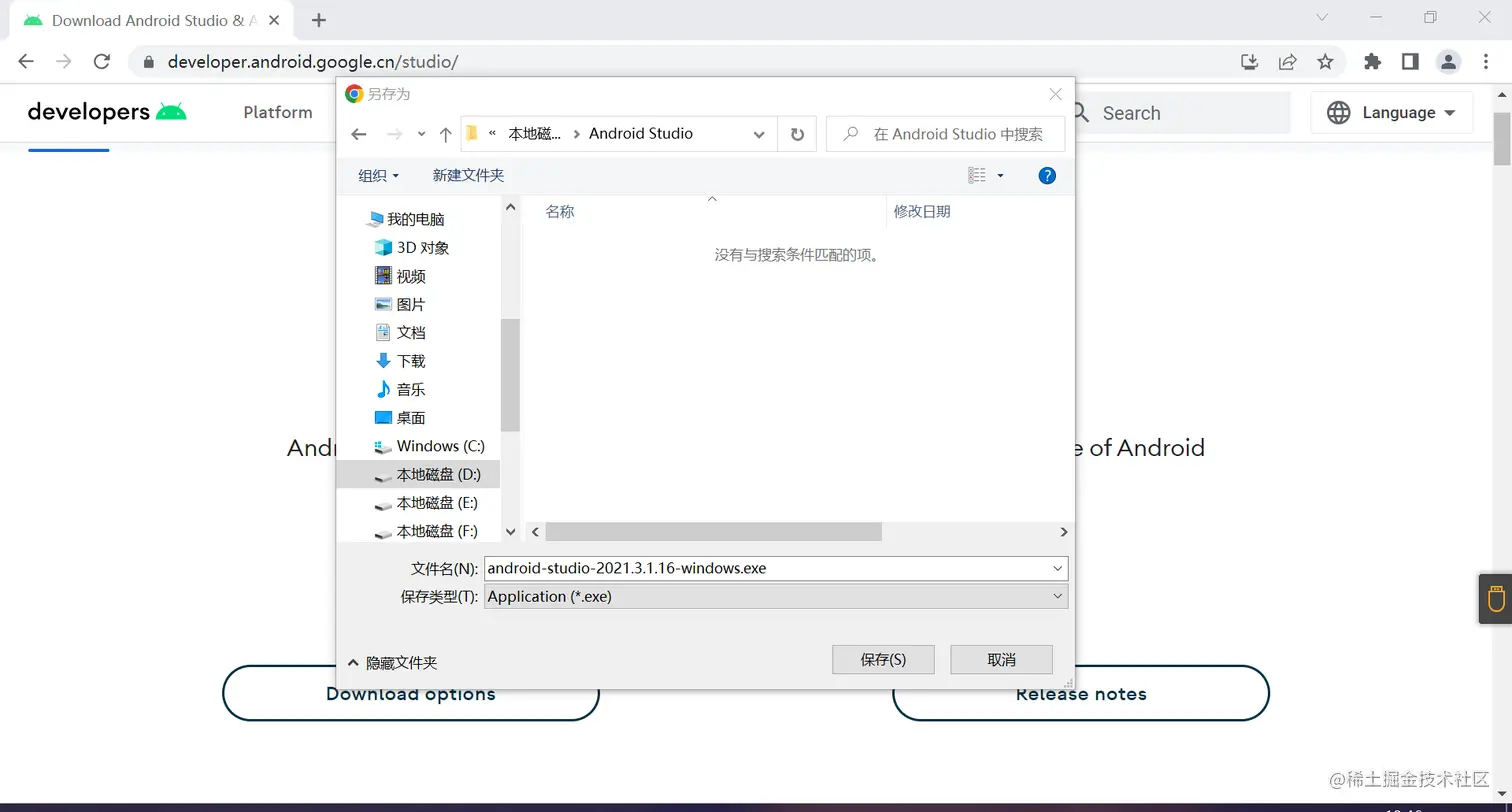Viewport: 1512px width, 812px height.
Task: Refresh the Android Studio folder view
Action: click(x=797, y=134)
